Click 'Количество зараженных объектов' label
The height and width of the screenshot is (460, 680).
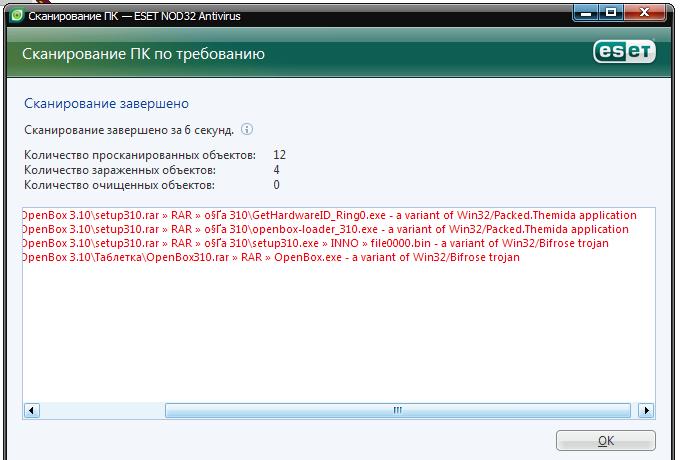[x=120, y=170]
